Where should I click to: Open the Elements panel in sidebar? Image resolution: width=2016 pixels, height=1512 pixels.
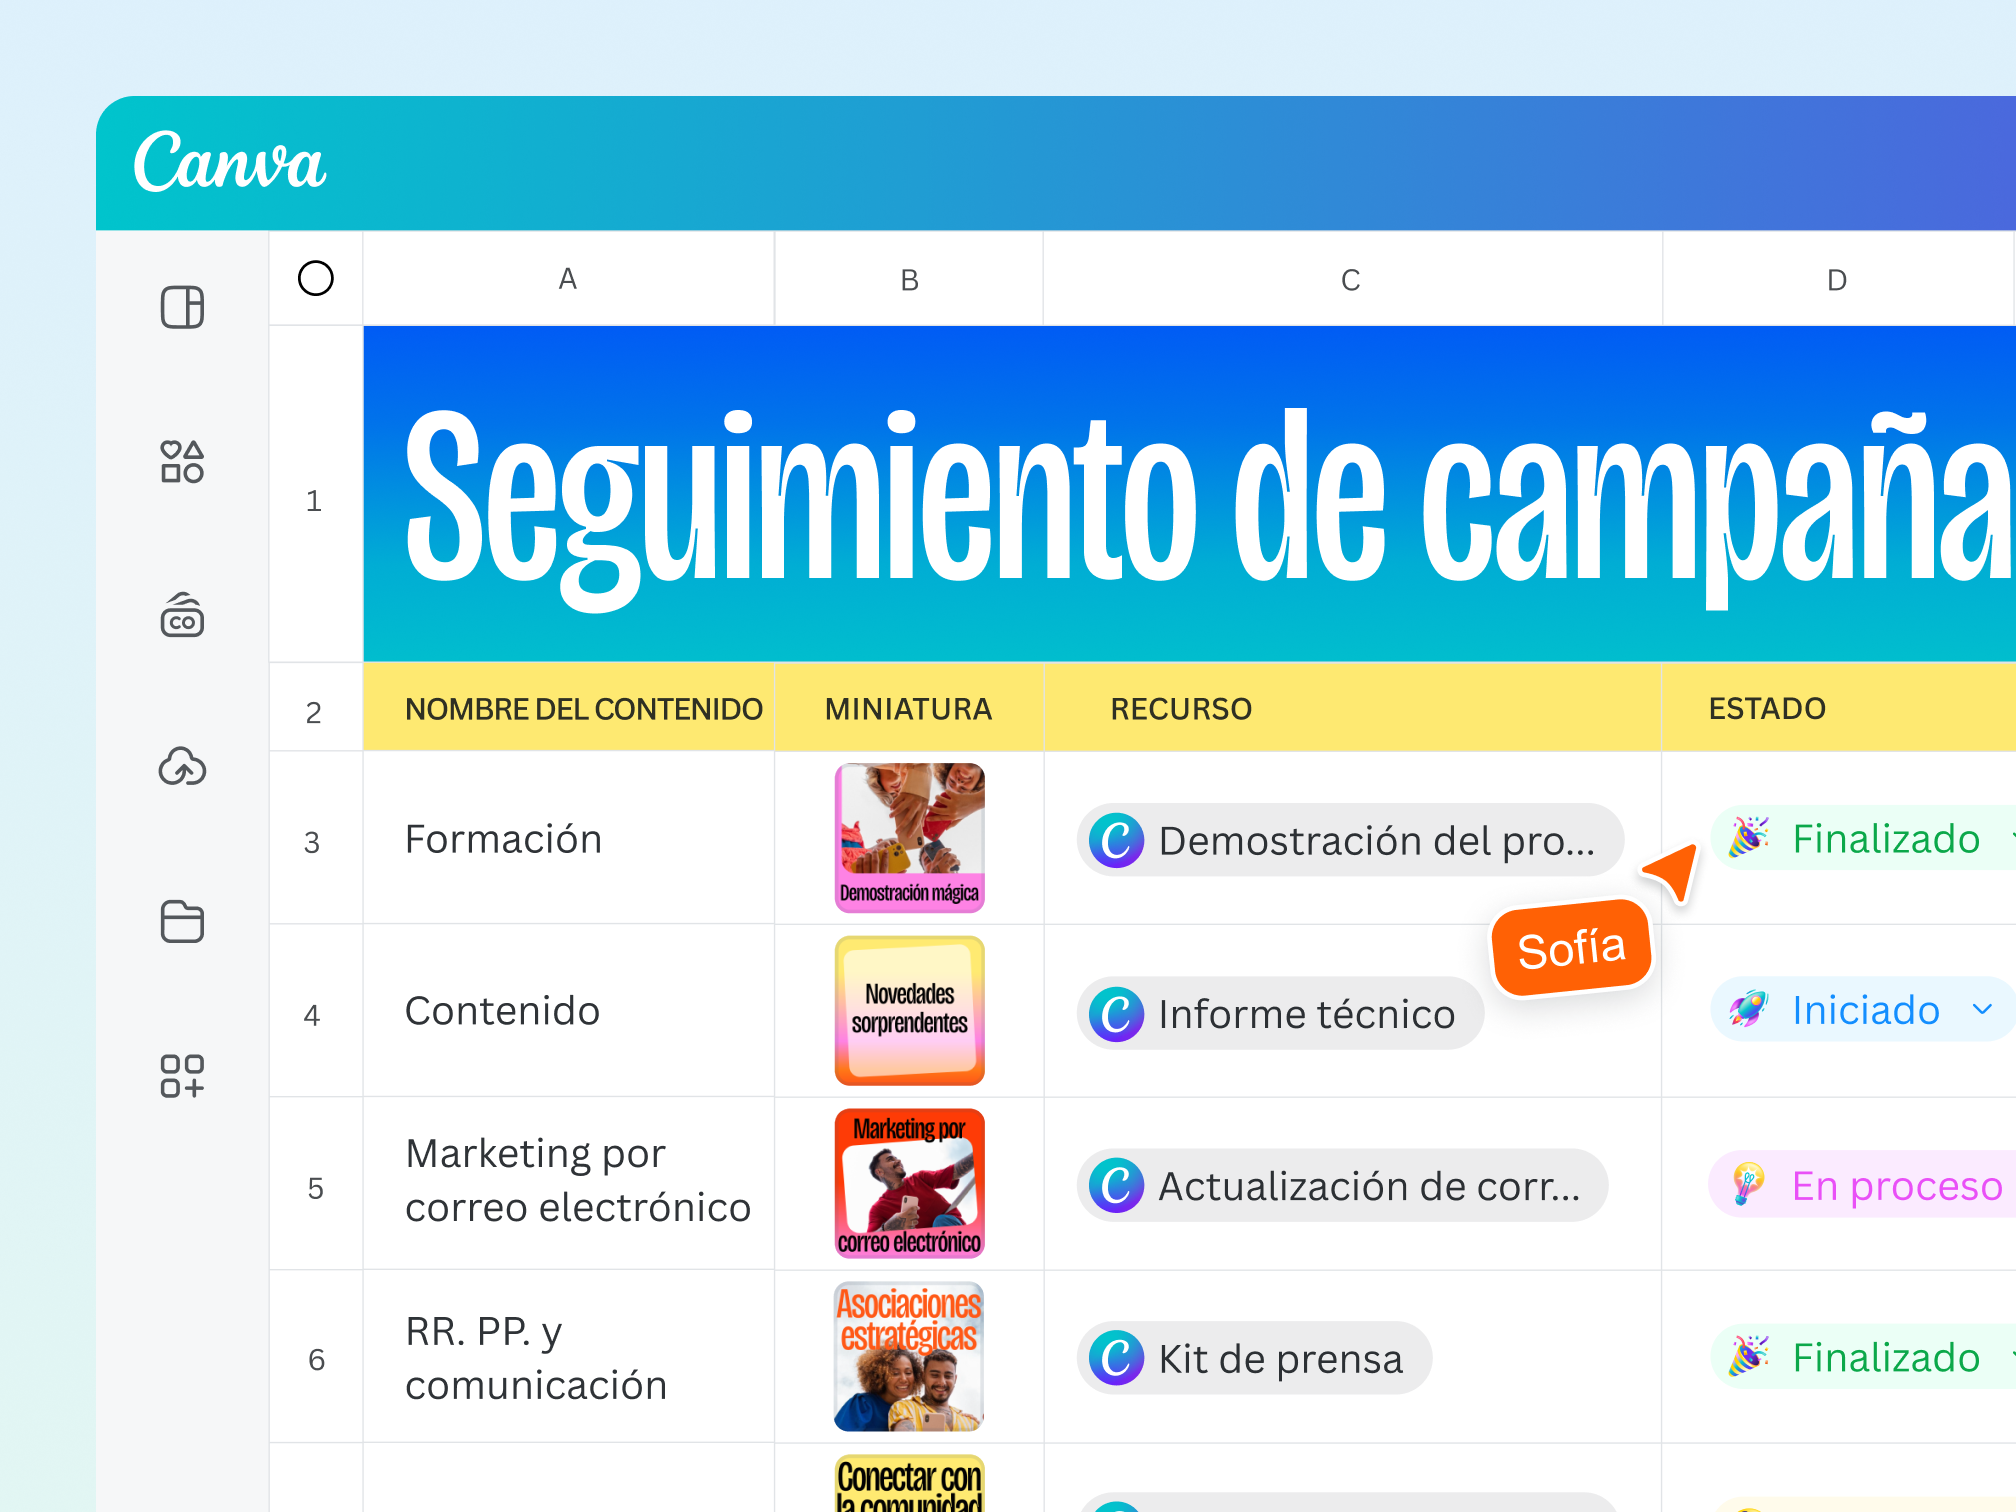tap(182, 462)
